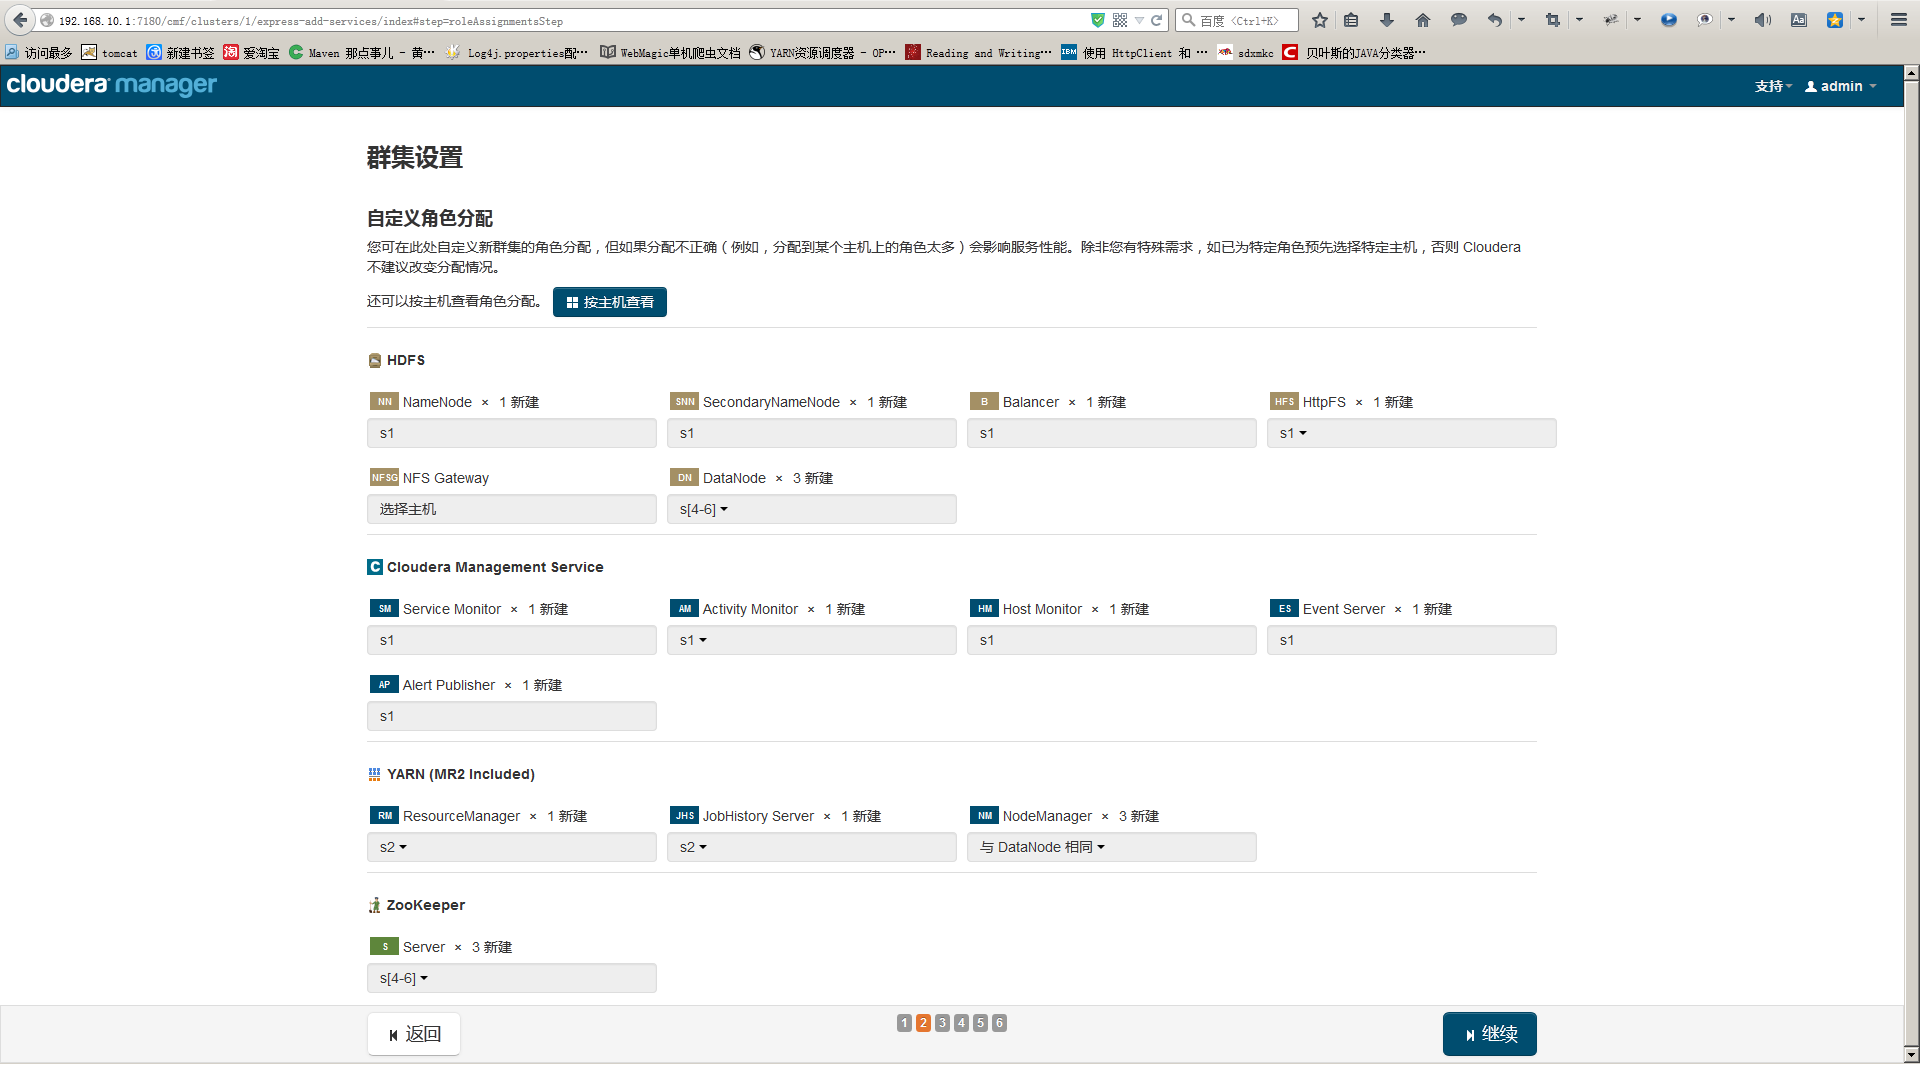Screen dimensions: 1920x1065
Task: Open the ResourceManager host dropdown s2
Action: click(511, 847)
